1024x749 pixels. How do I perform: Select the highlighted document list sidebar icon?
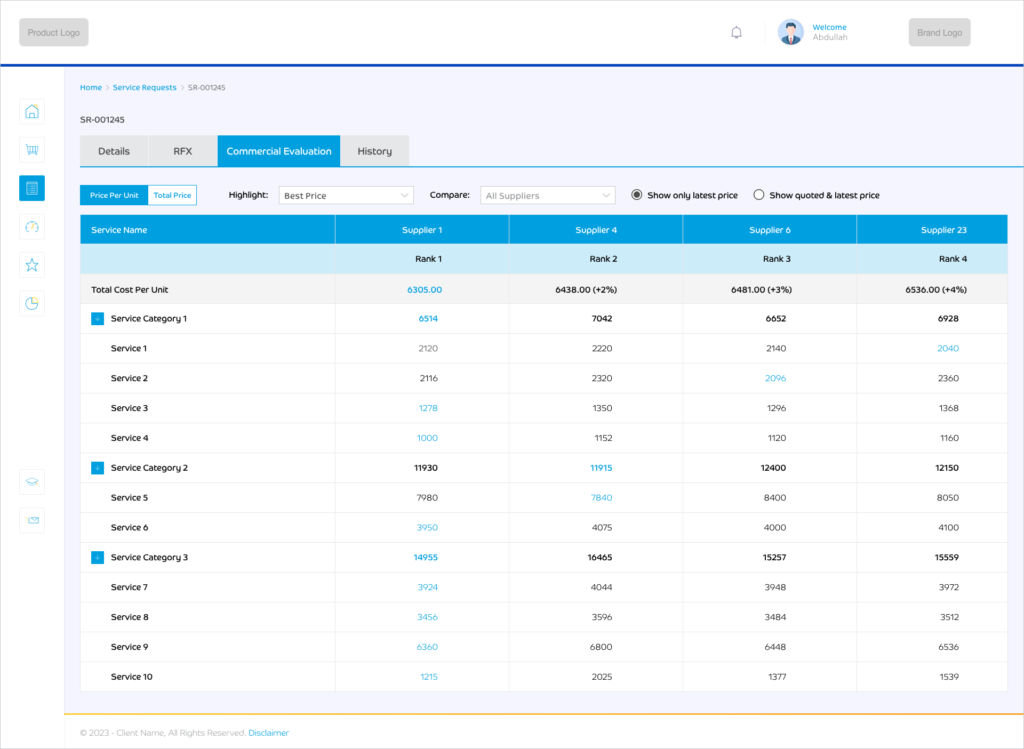[32, 188]
